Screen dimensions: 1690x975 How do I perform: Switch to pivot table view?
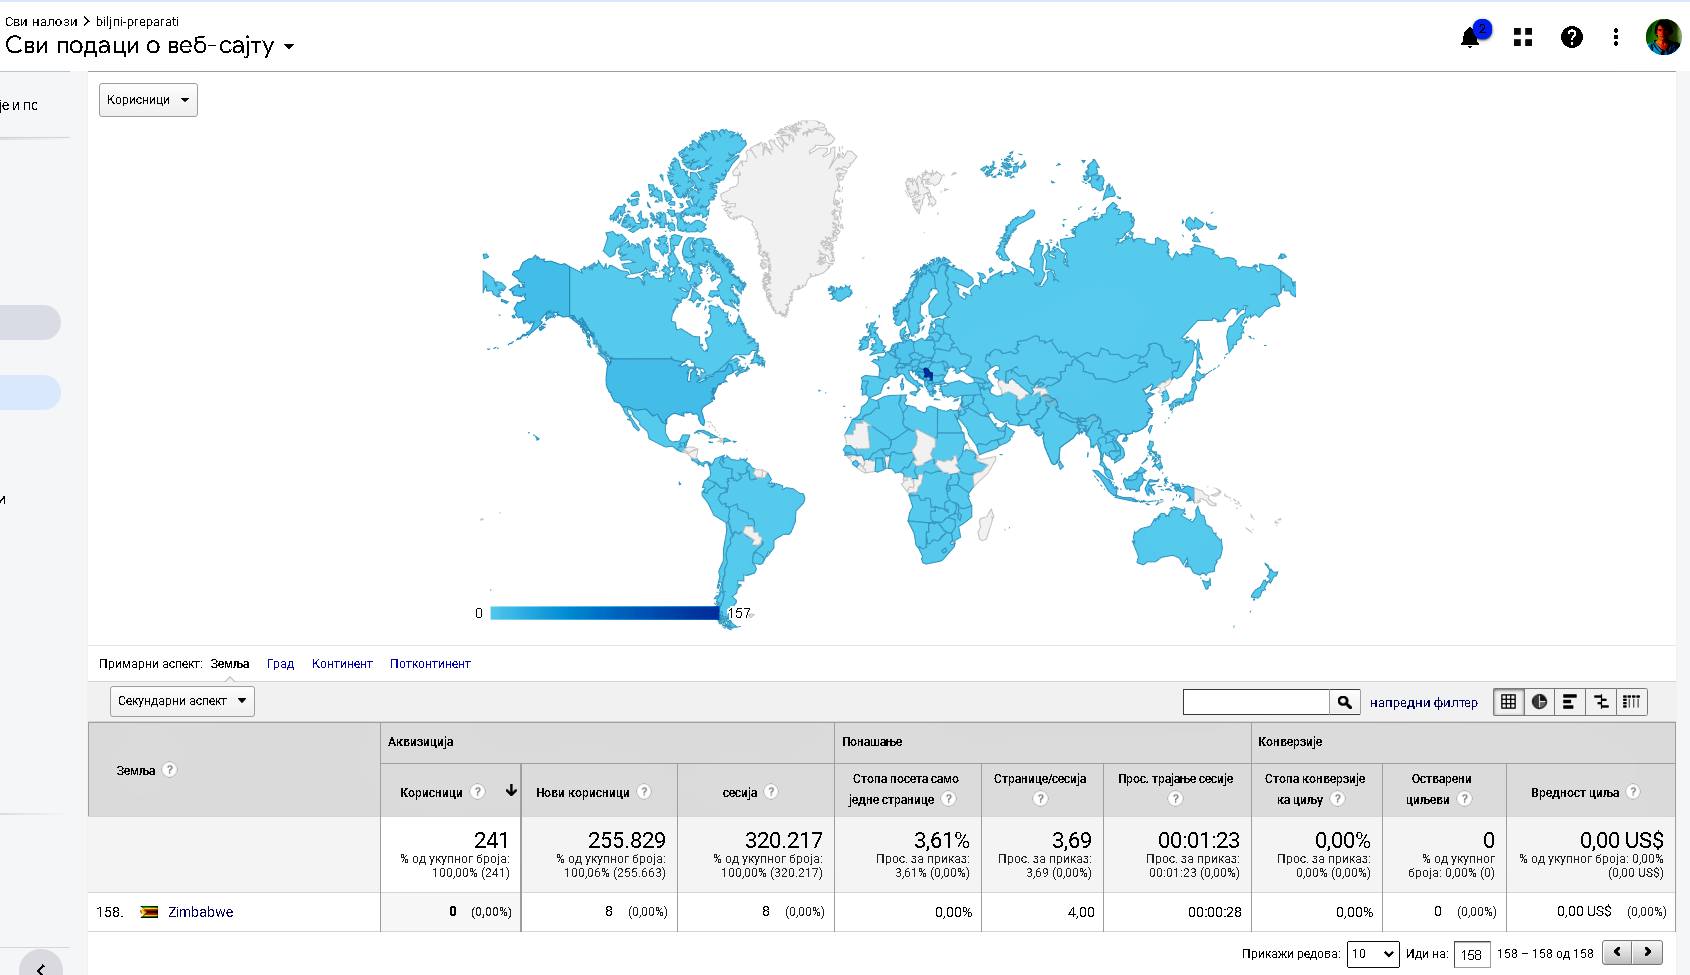point(1632,702)
